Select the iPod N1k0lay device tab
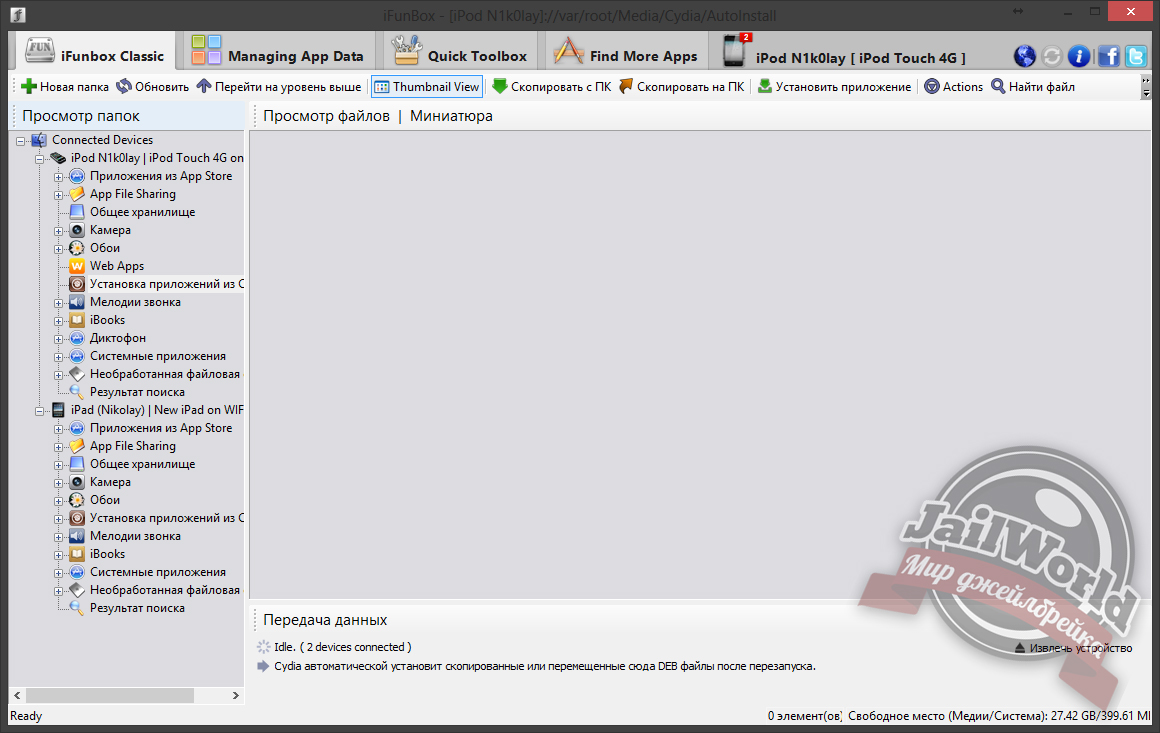 click(x=845, y=53)
